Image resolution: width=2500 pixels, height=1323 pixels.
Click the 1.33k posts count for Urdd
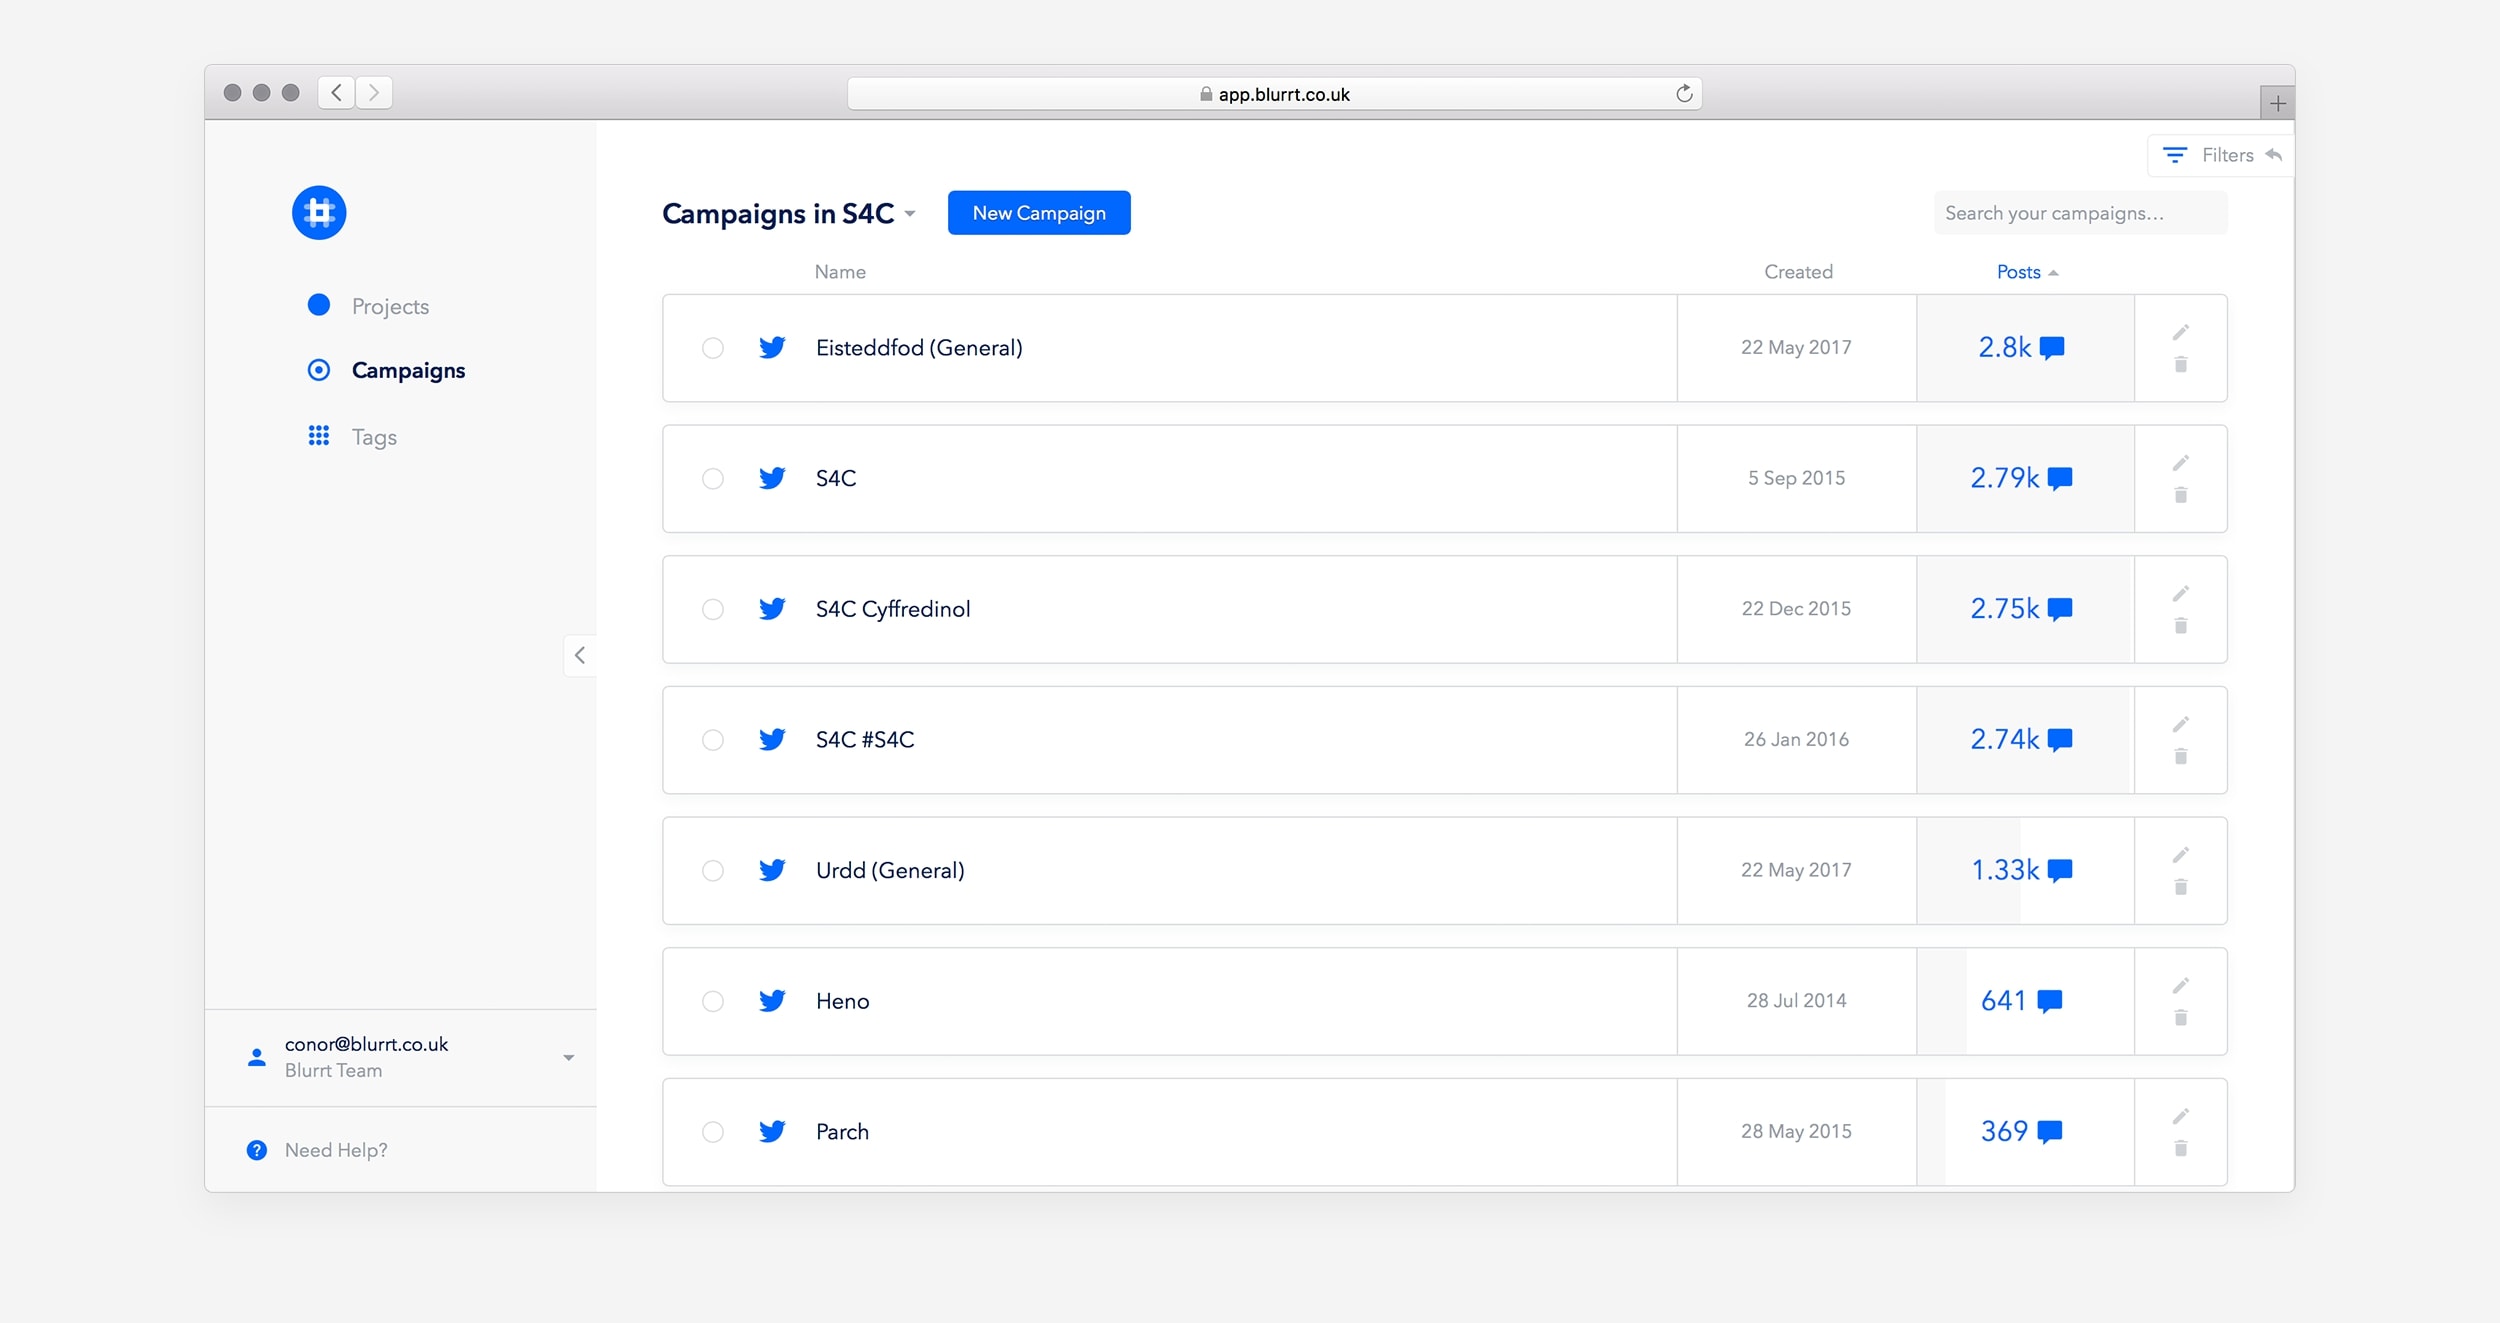pyautogui.click(x=2021, y=870)
